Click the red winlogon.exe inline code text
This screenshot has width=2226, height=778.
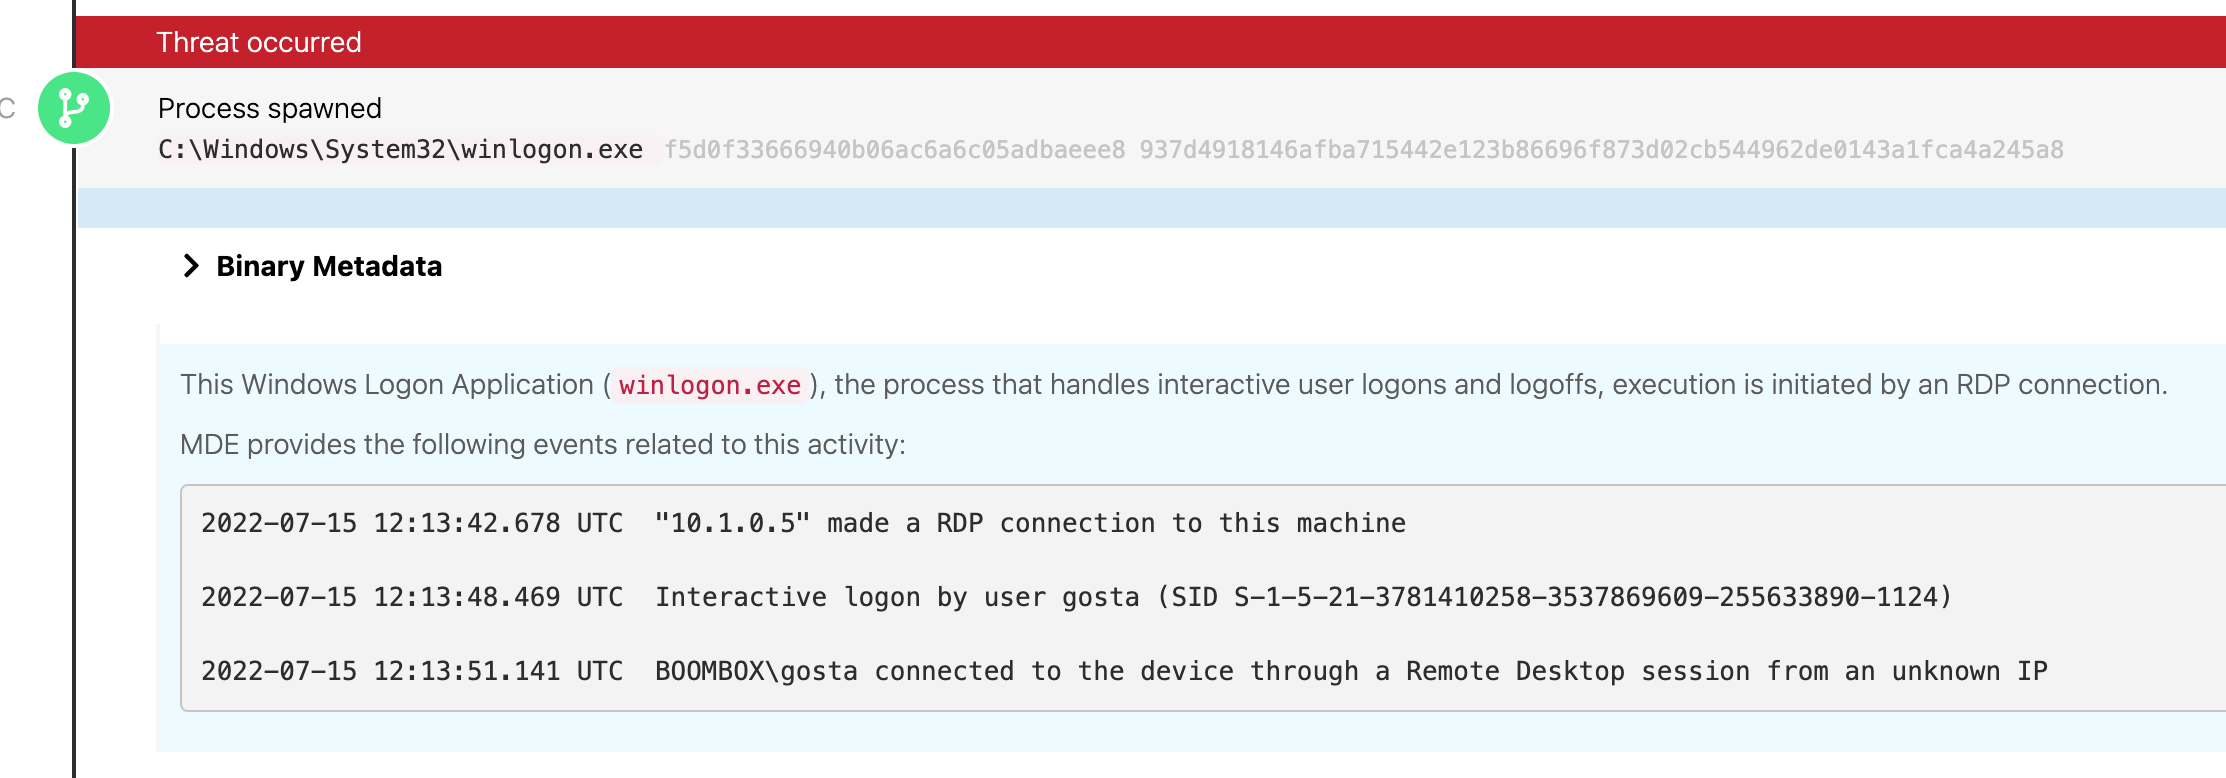point(709,385)
